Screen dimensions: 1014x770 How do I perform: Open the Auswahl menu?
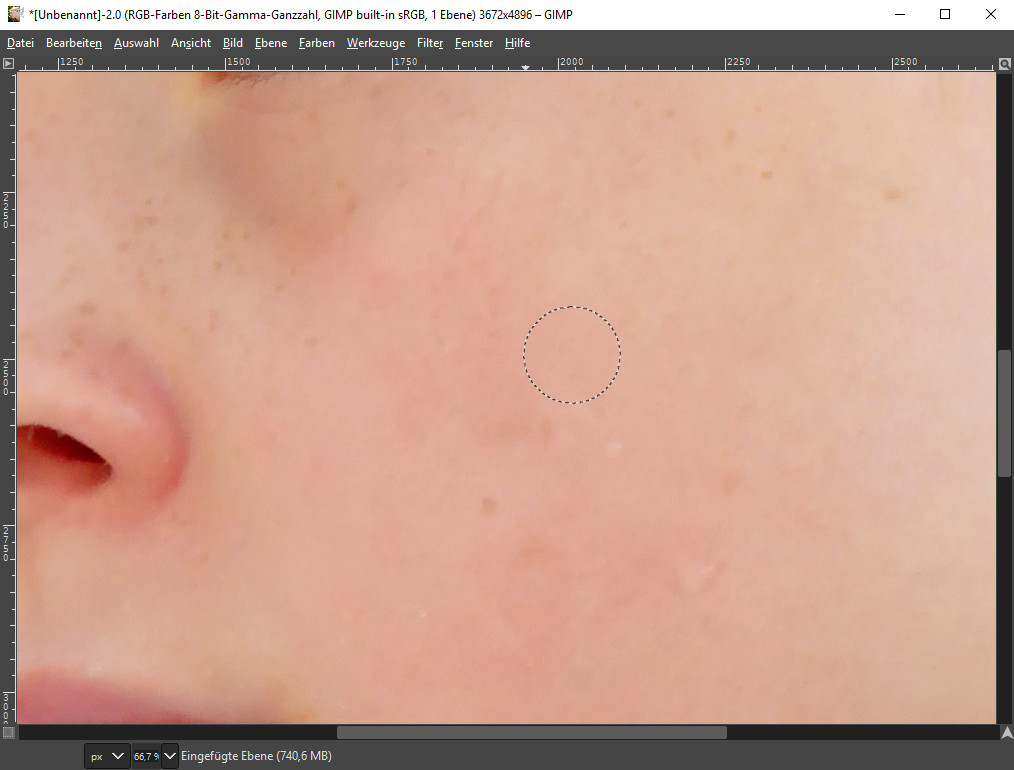tap(135, 43)
